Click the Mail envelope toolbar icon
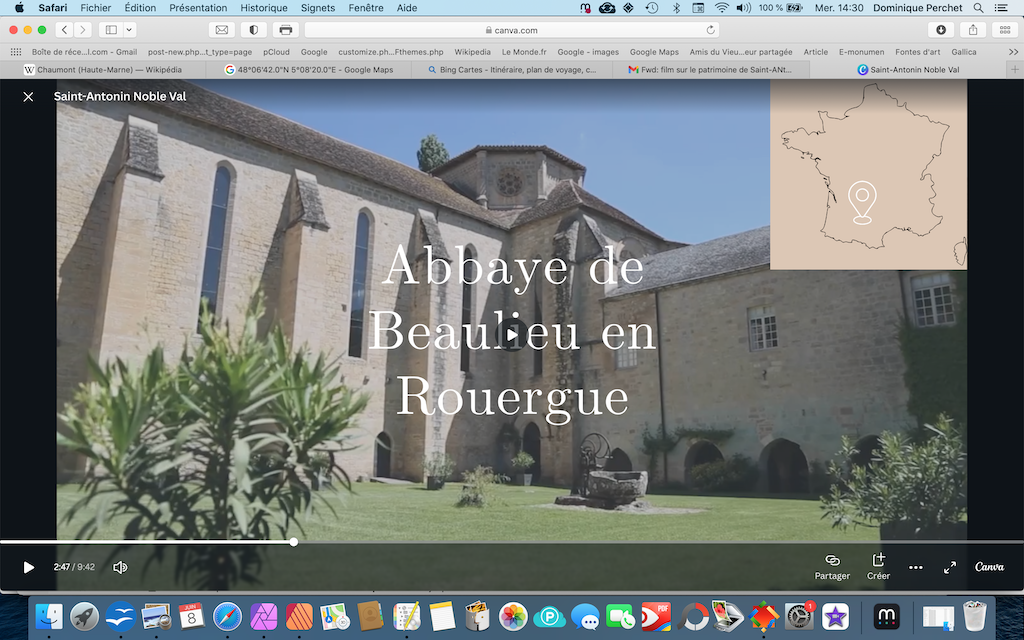 [x=222, y=29]
